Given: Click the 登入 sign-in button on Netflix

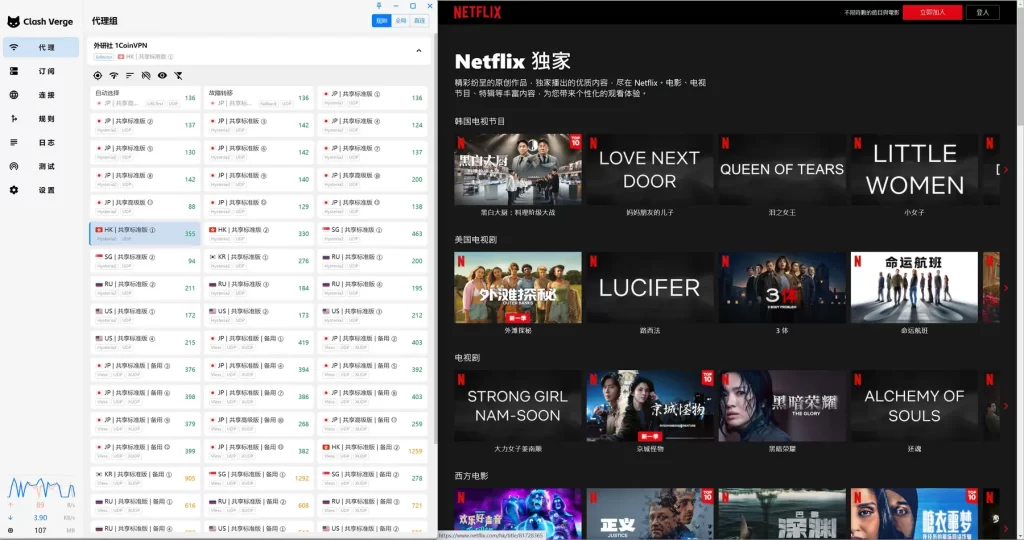Looking at the screenshot, I should (982, 12).
